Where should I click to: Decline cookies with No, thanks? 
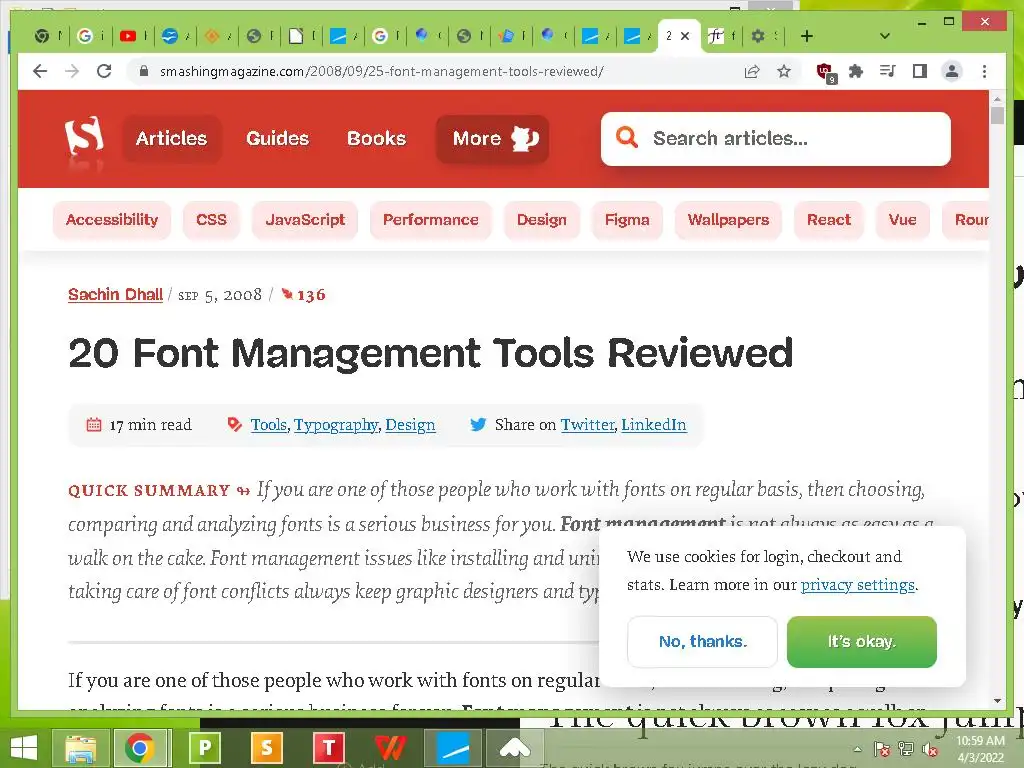pyautogui.click(x=703, y=642)
